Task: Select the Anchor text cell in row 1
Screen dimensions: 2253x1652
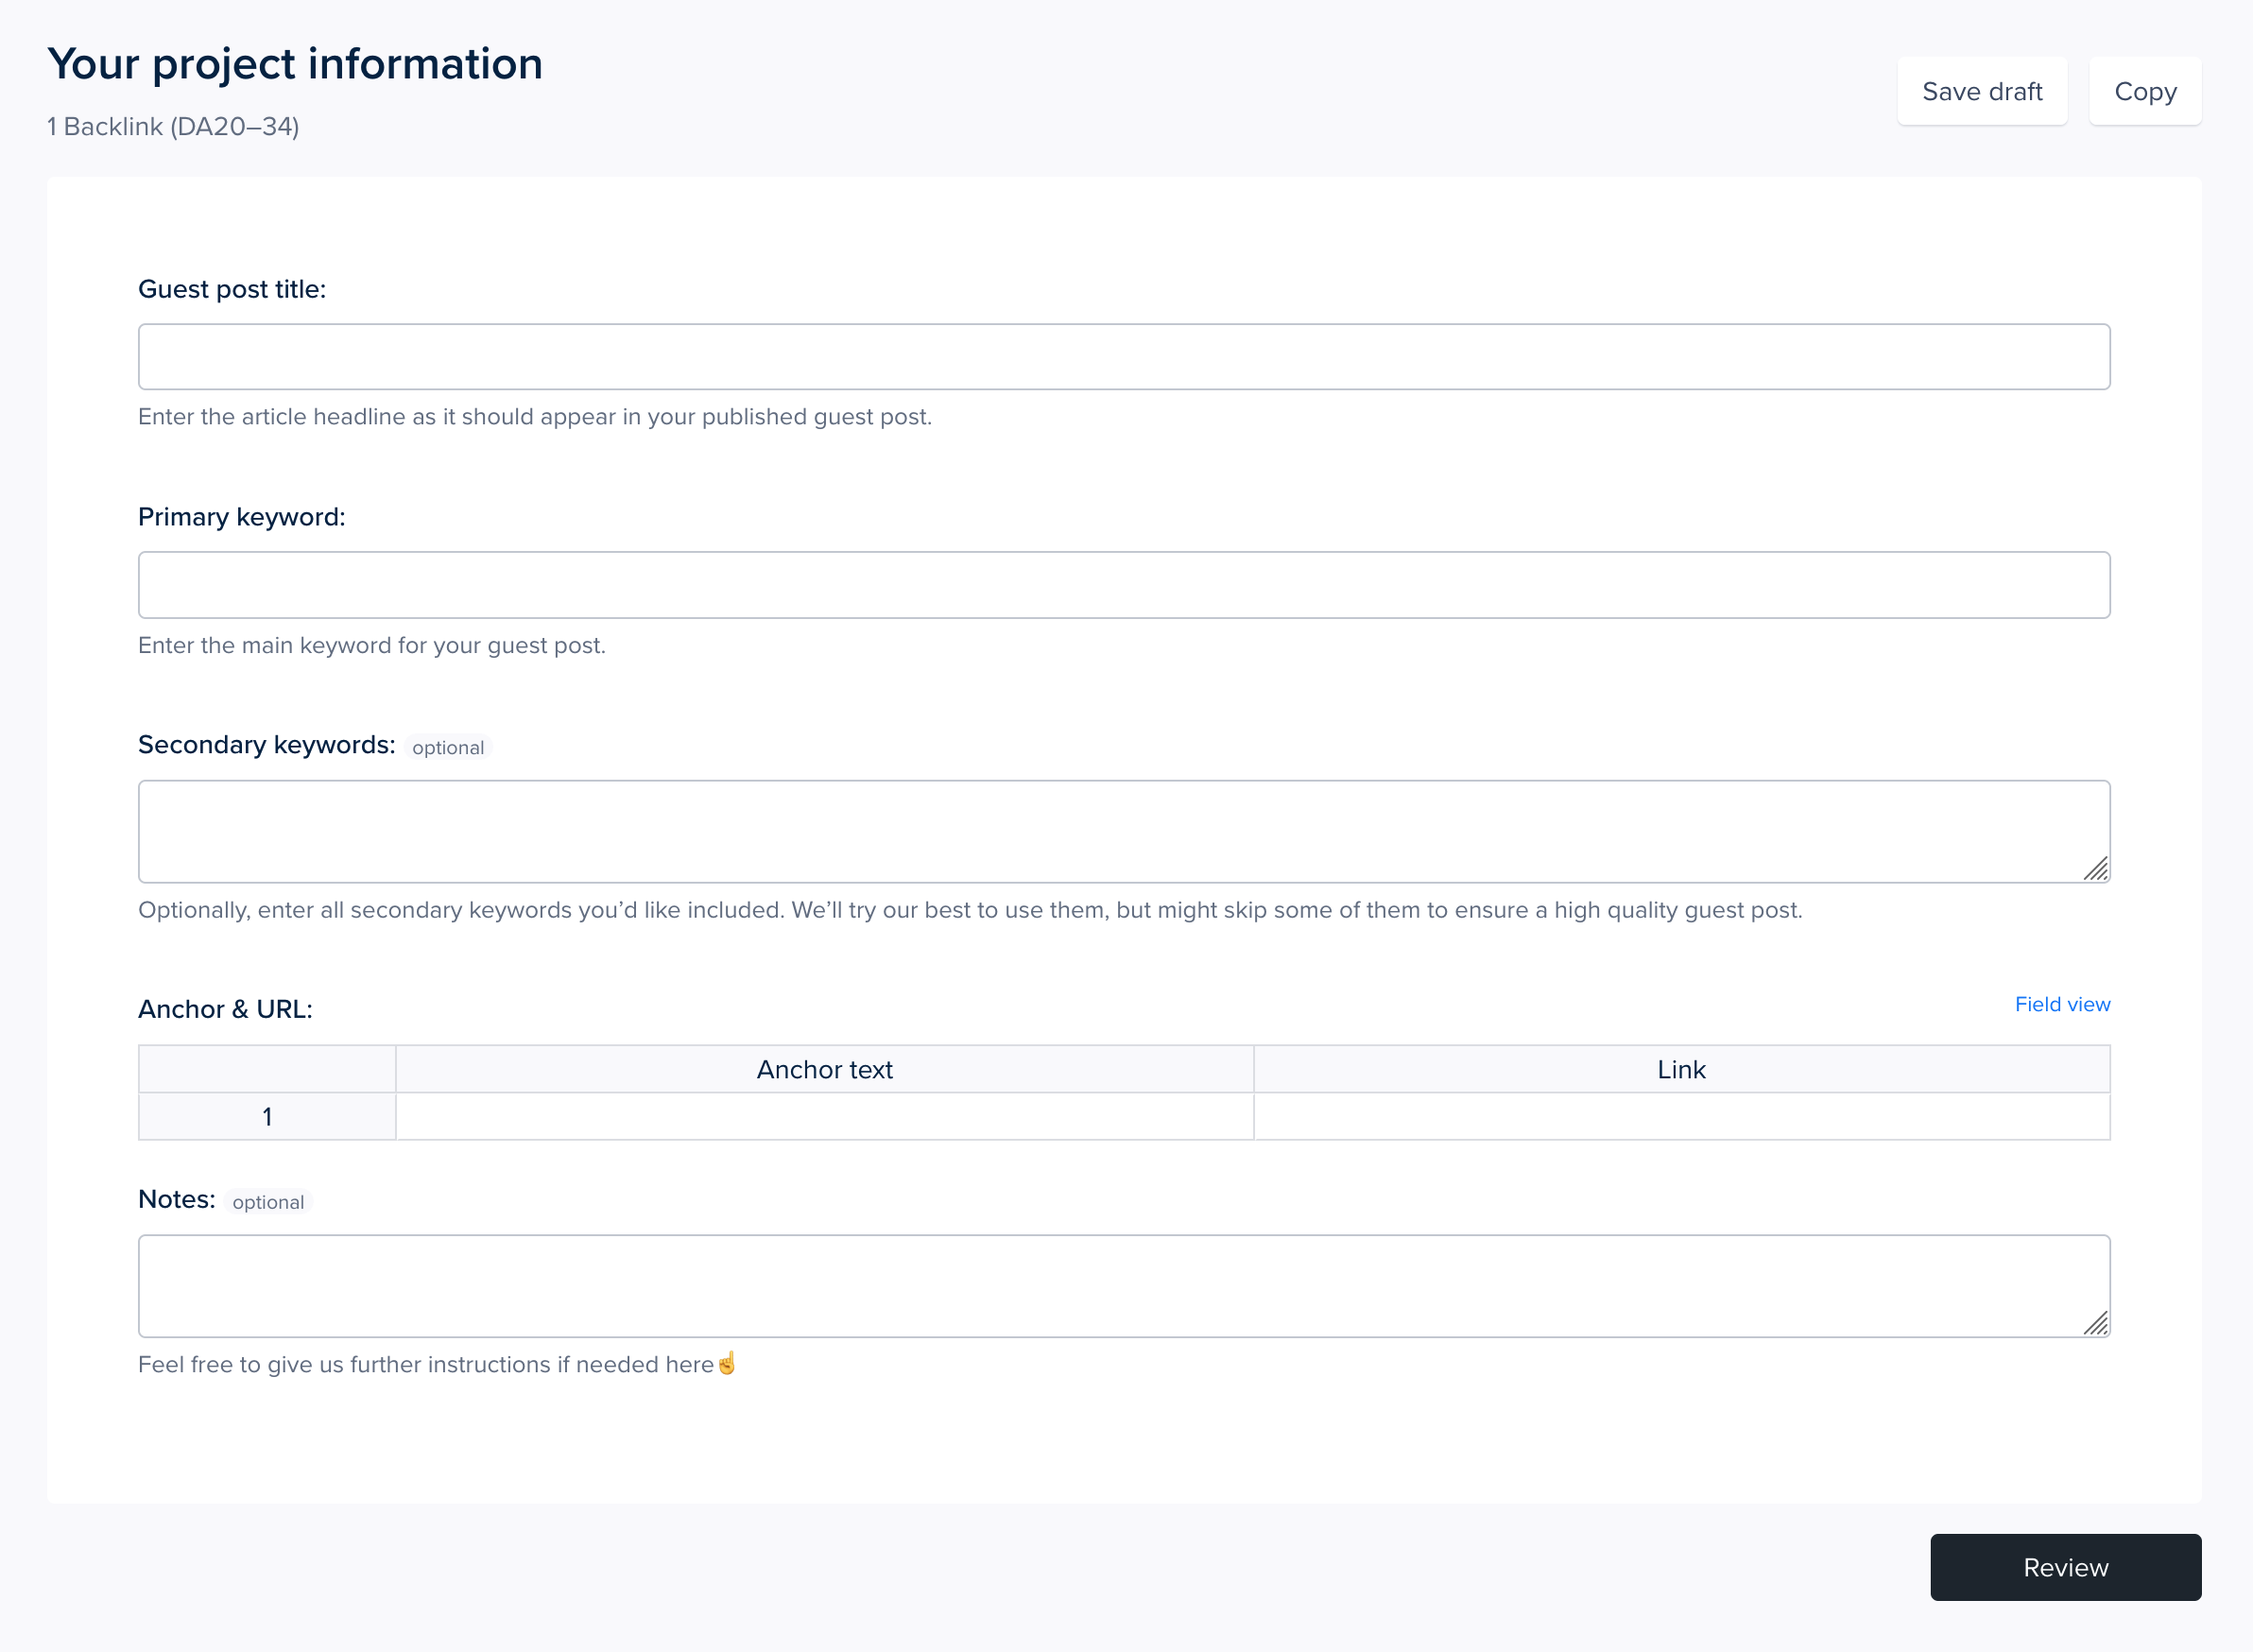Action: tap(824, 1116)
